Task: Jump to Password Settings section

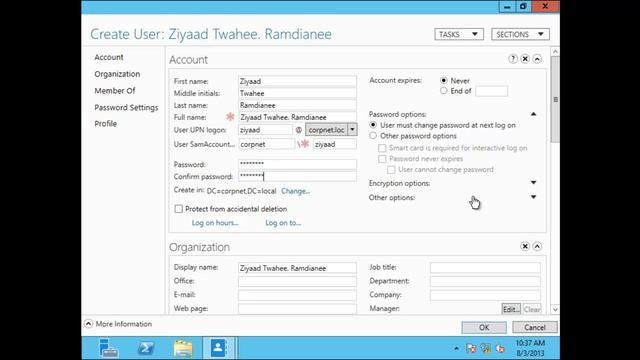Action: point(126,107)
